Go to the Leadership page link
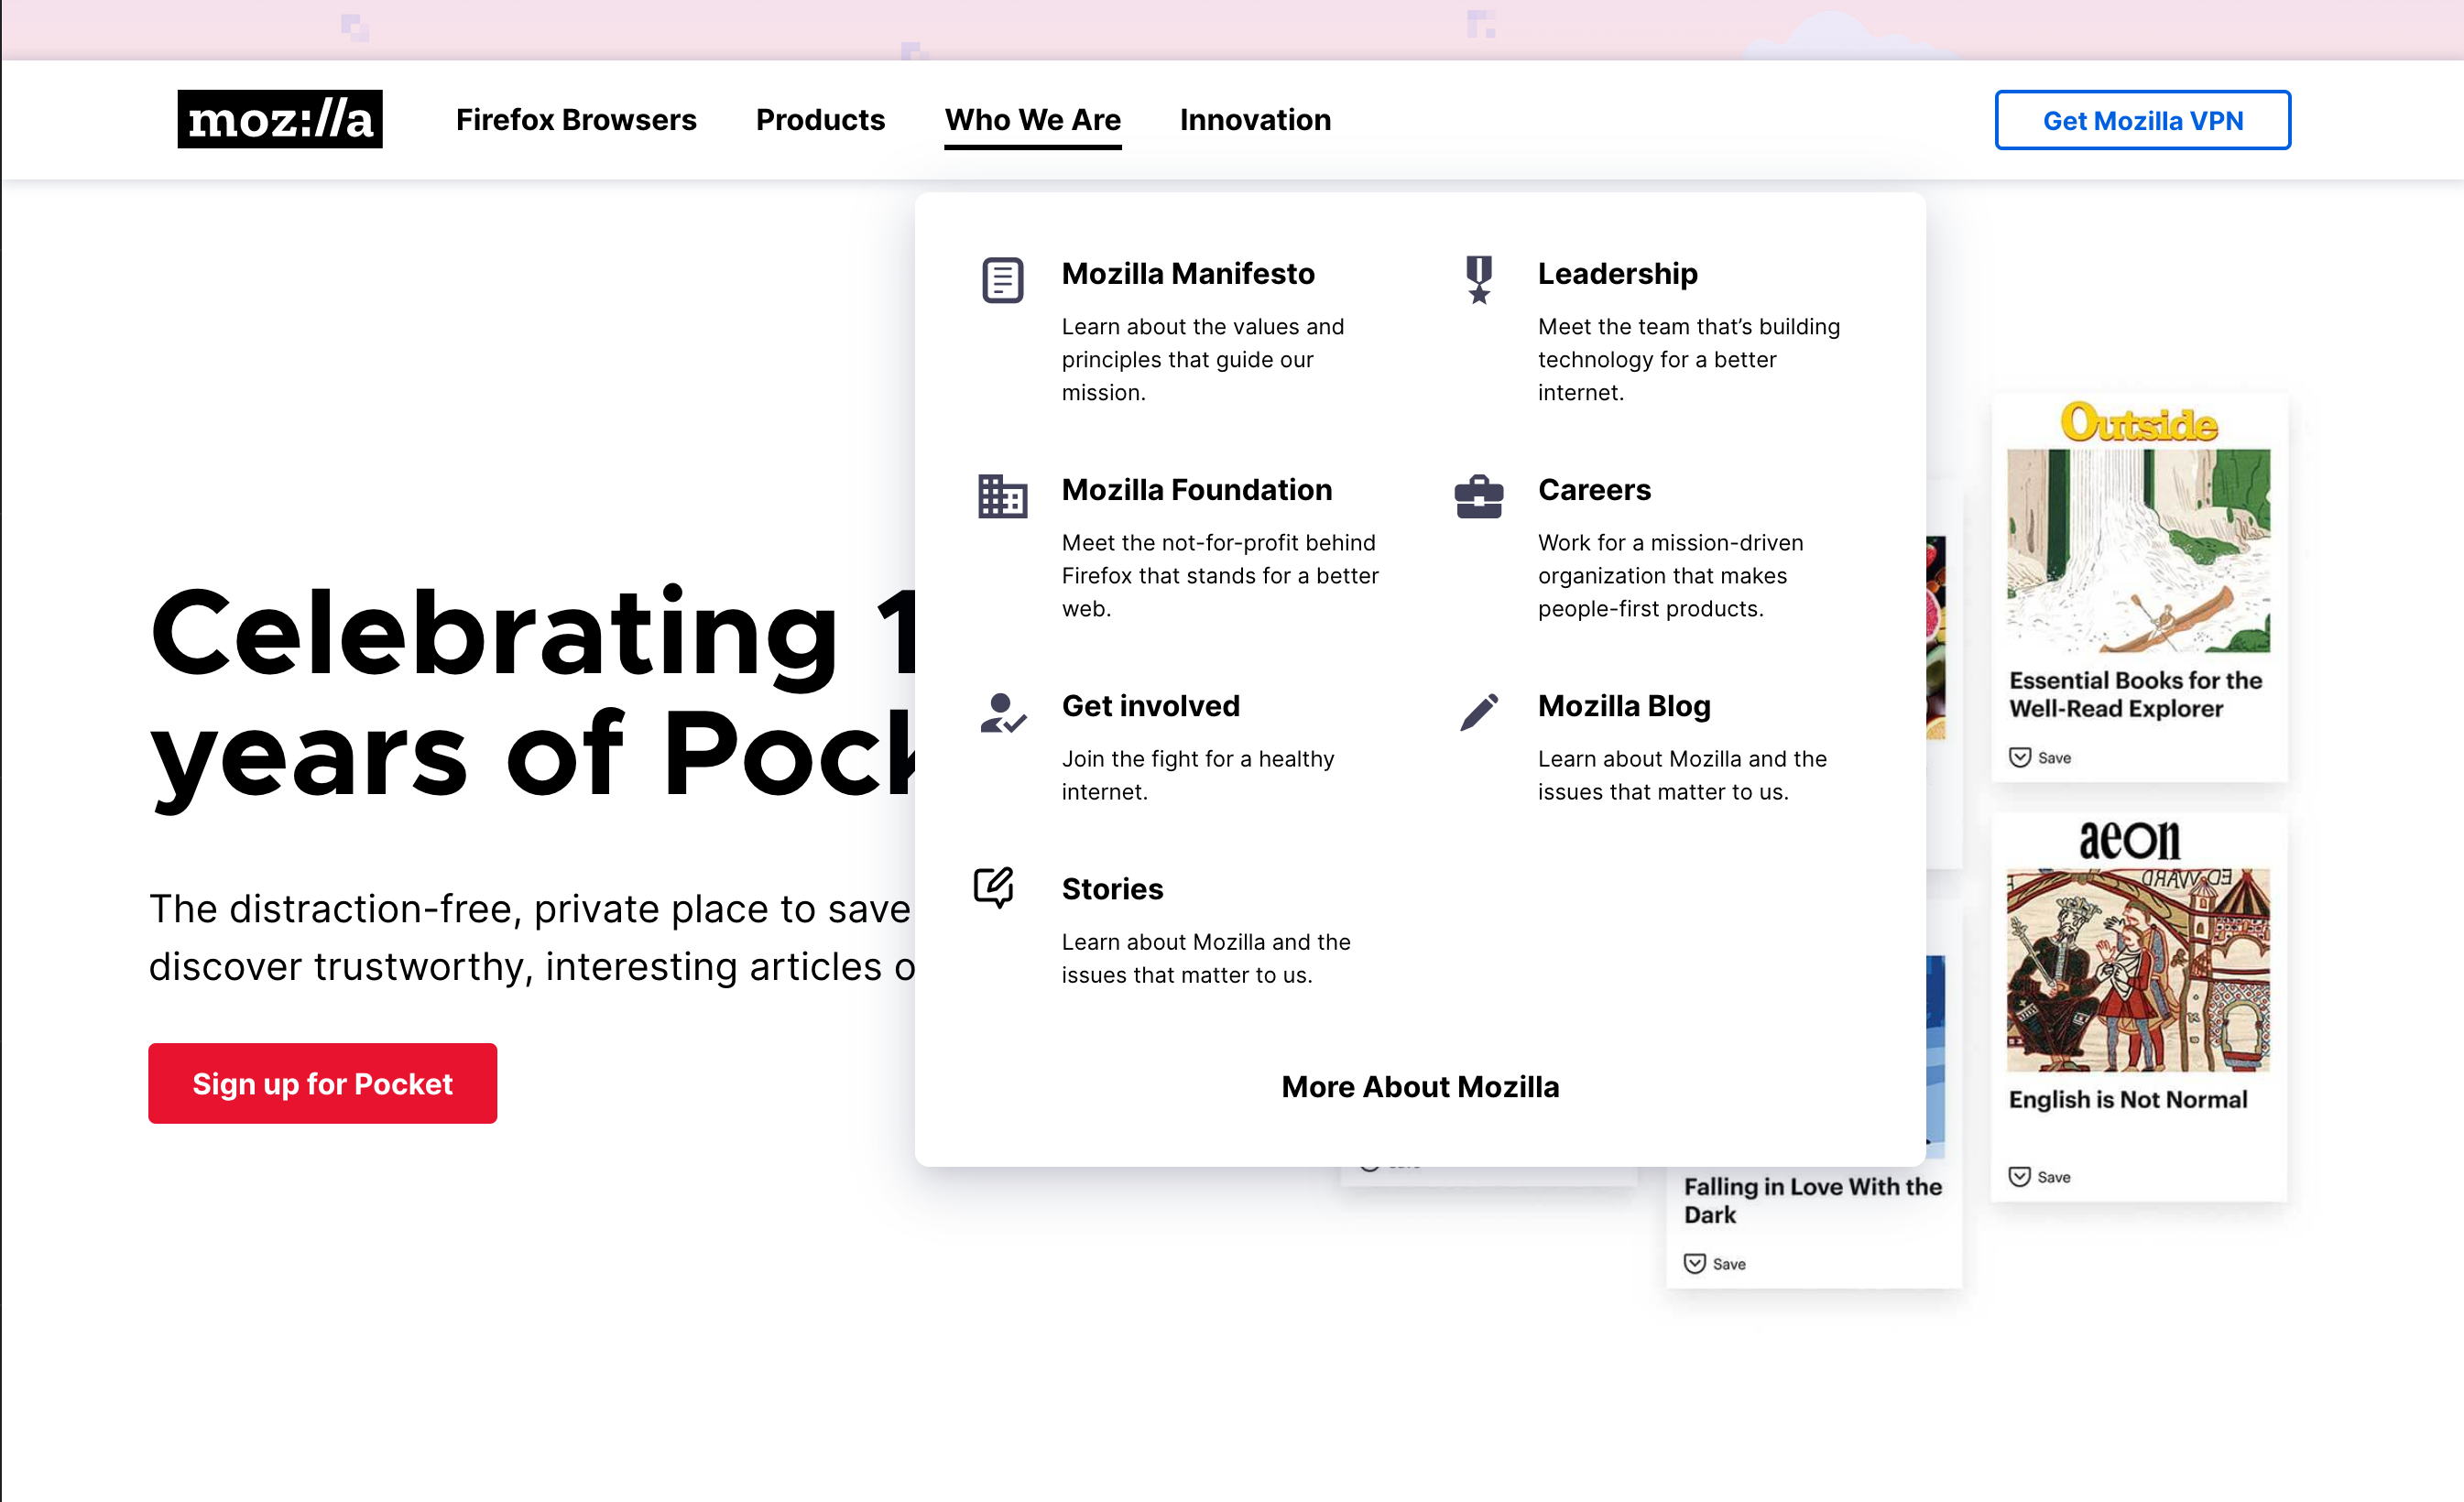This screenshot has height=1502, width=2464. coord(1617,273)
